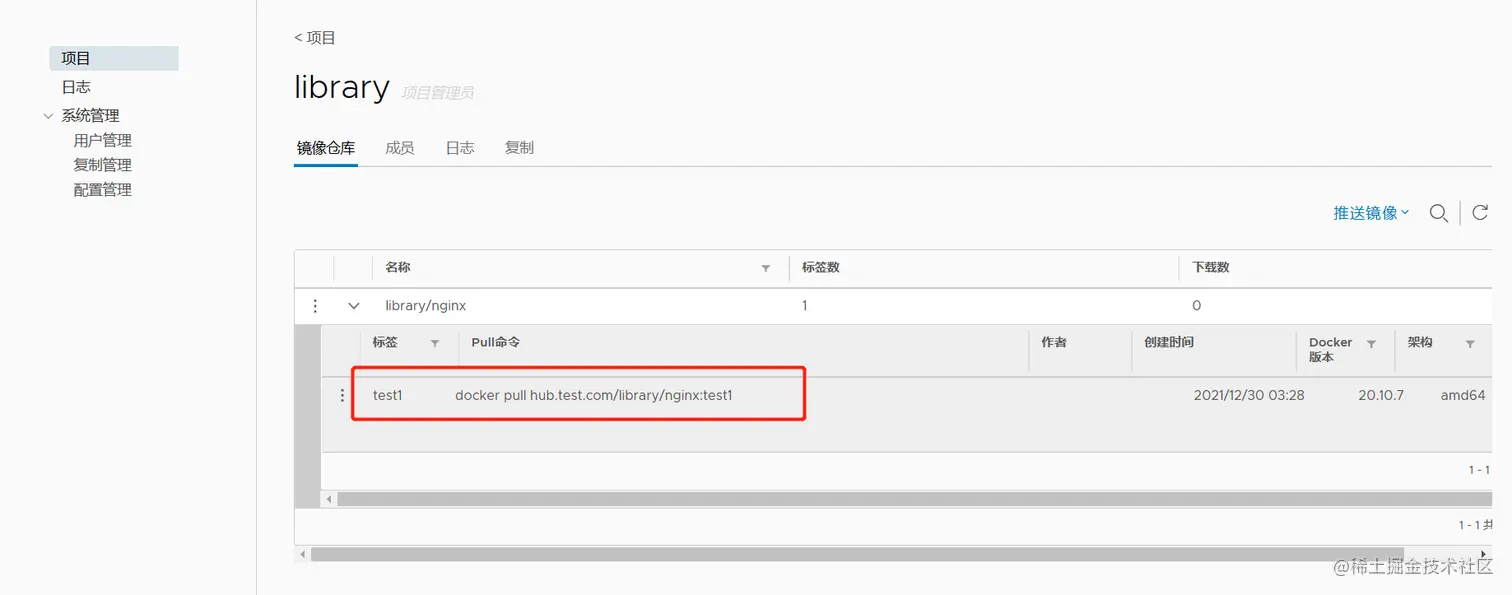Screen dimensions: 1512x595
Task: Filter by the Docker 版本 filter icon
Action: pos(1372,343)
